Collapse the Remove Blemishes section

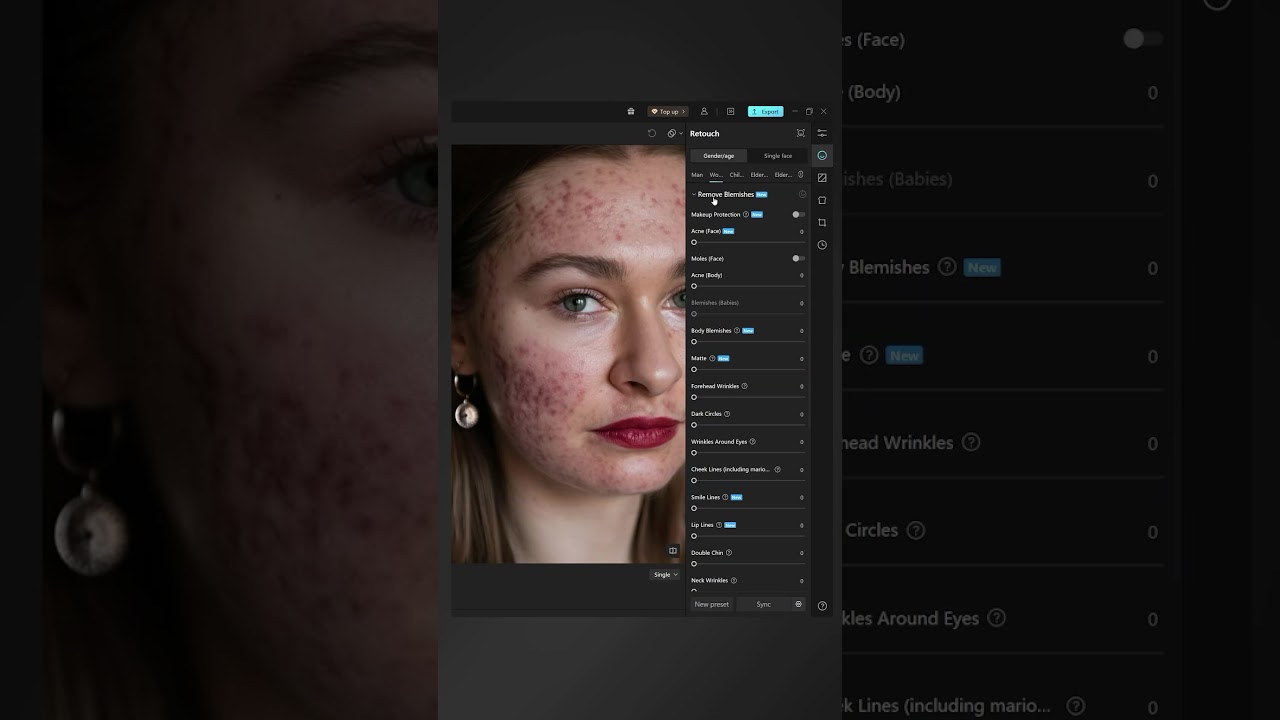[694, 194]
